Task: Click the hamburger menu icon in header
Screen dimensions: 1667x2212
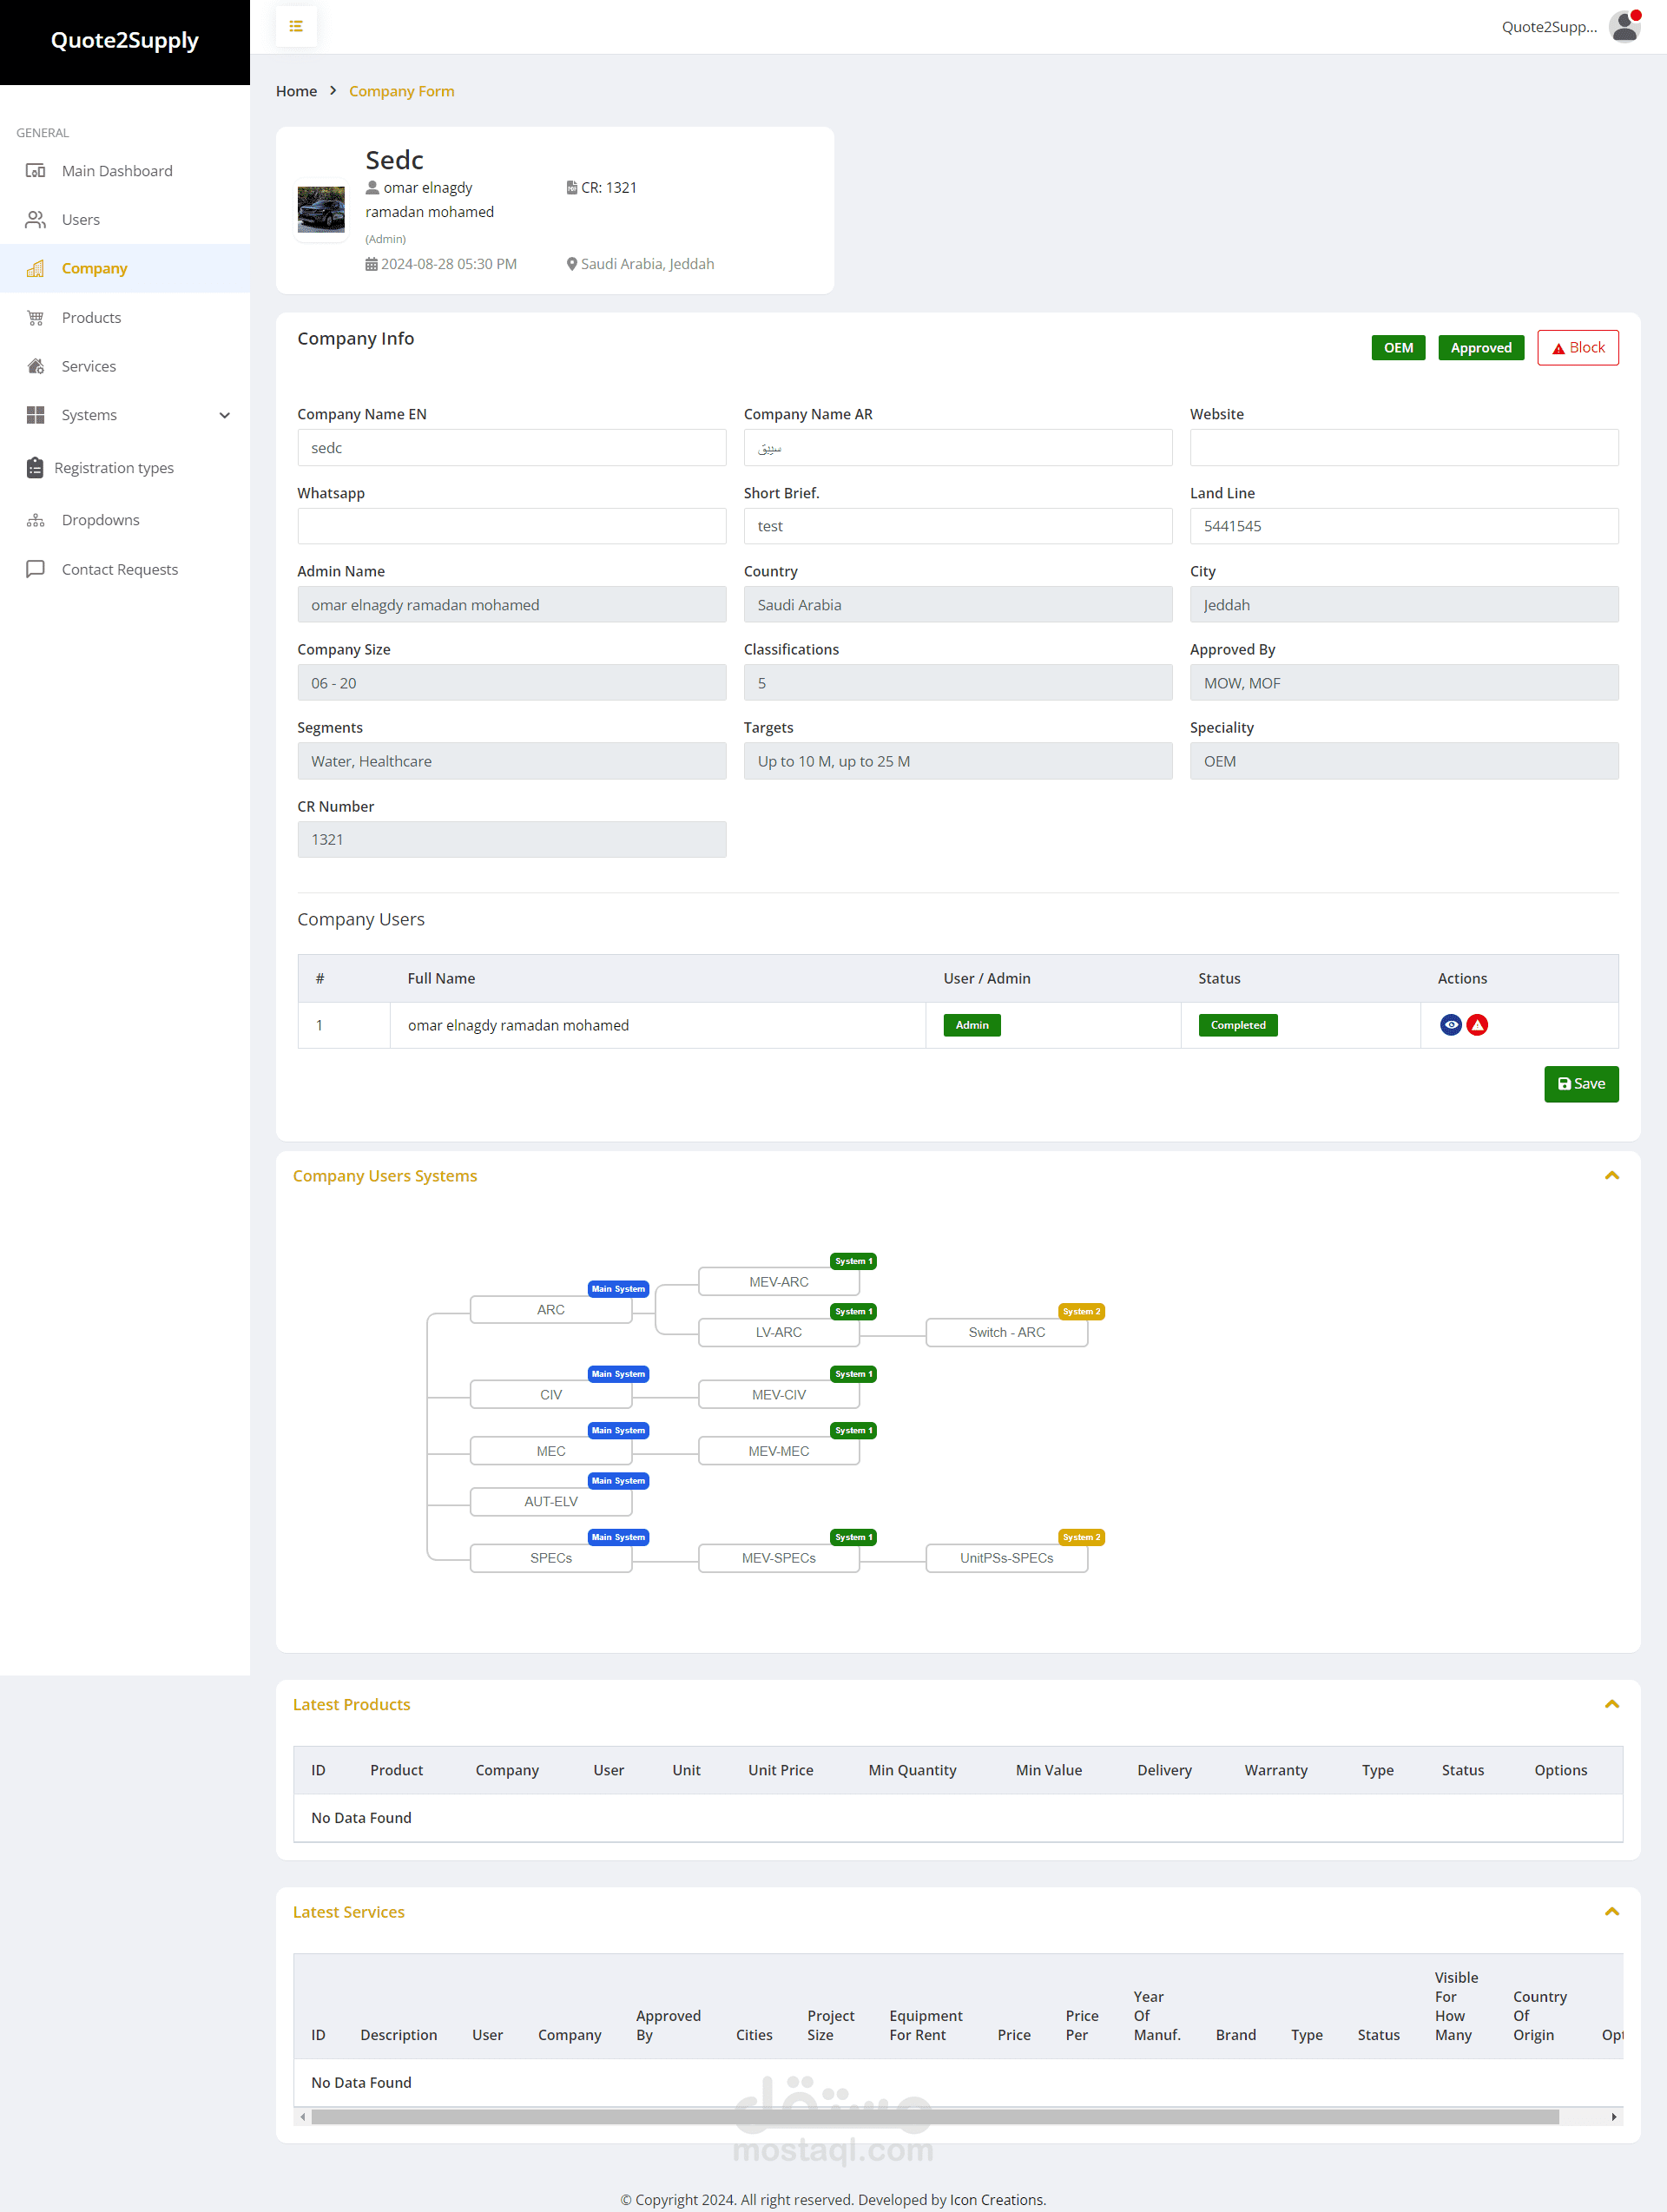Action: [x=296, y=26]
